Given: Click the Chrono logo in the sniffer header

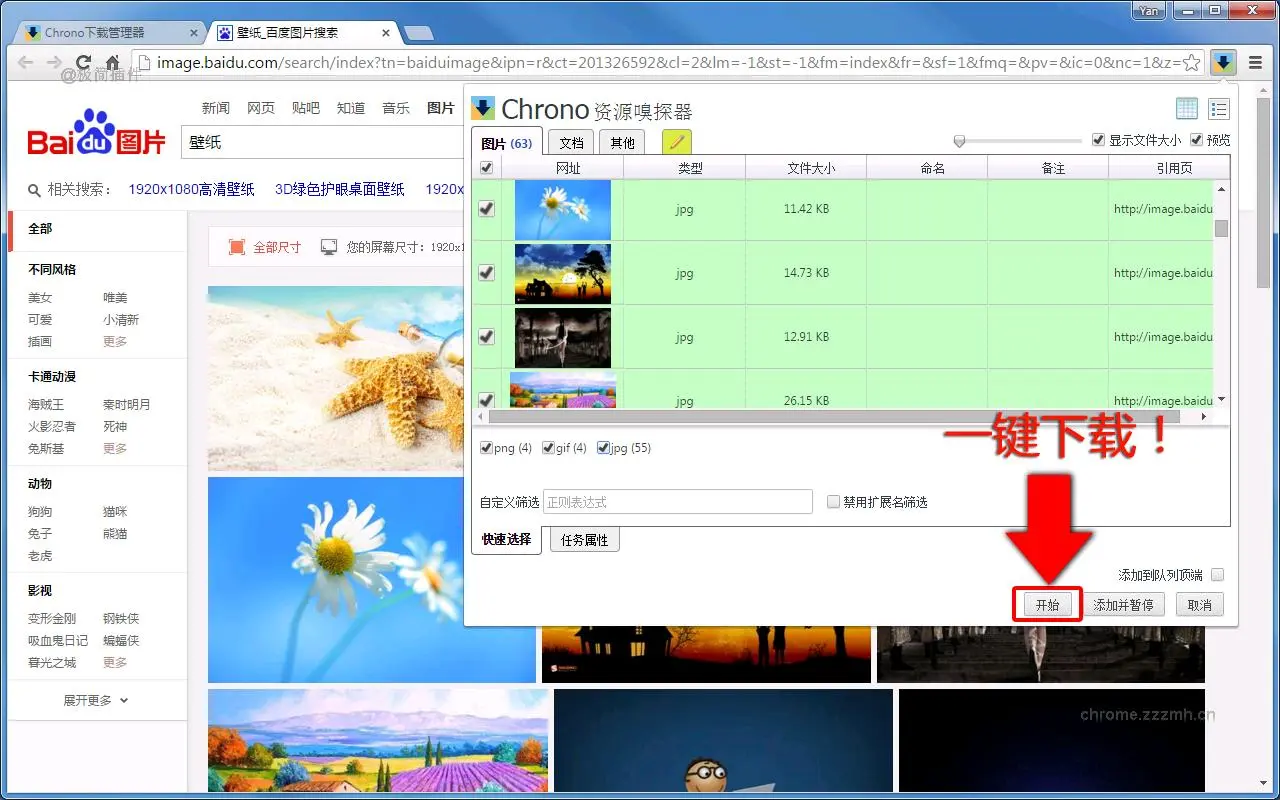Looking at the screenshot, I should click(483, 108).
